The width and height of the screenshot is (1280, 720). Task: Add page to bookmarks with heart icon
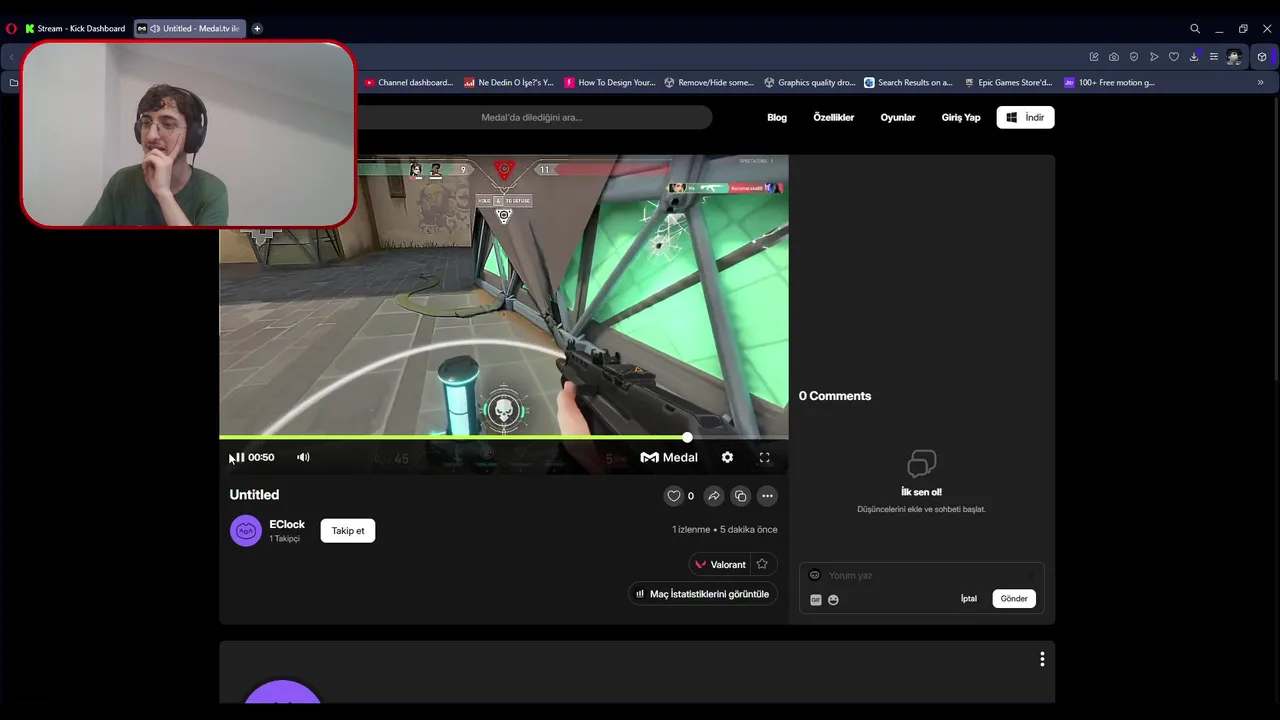click(1174, 57)
